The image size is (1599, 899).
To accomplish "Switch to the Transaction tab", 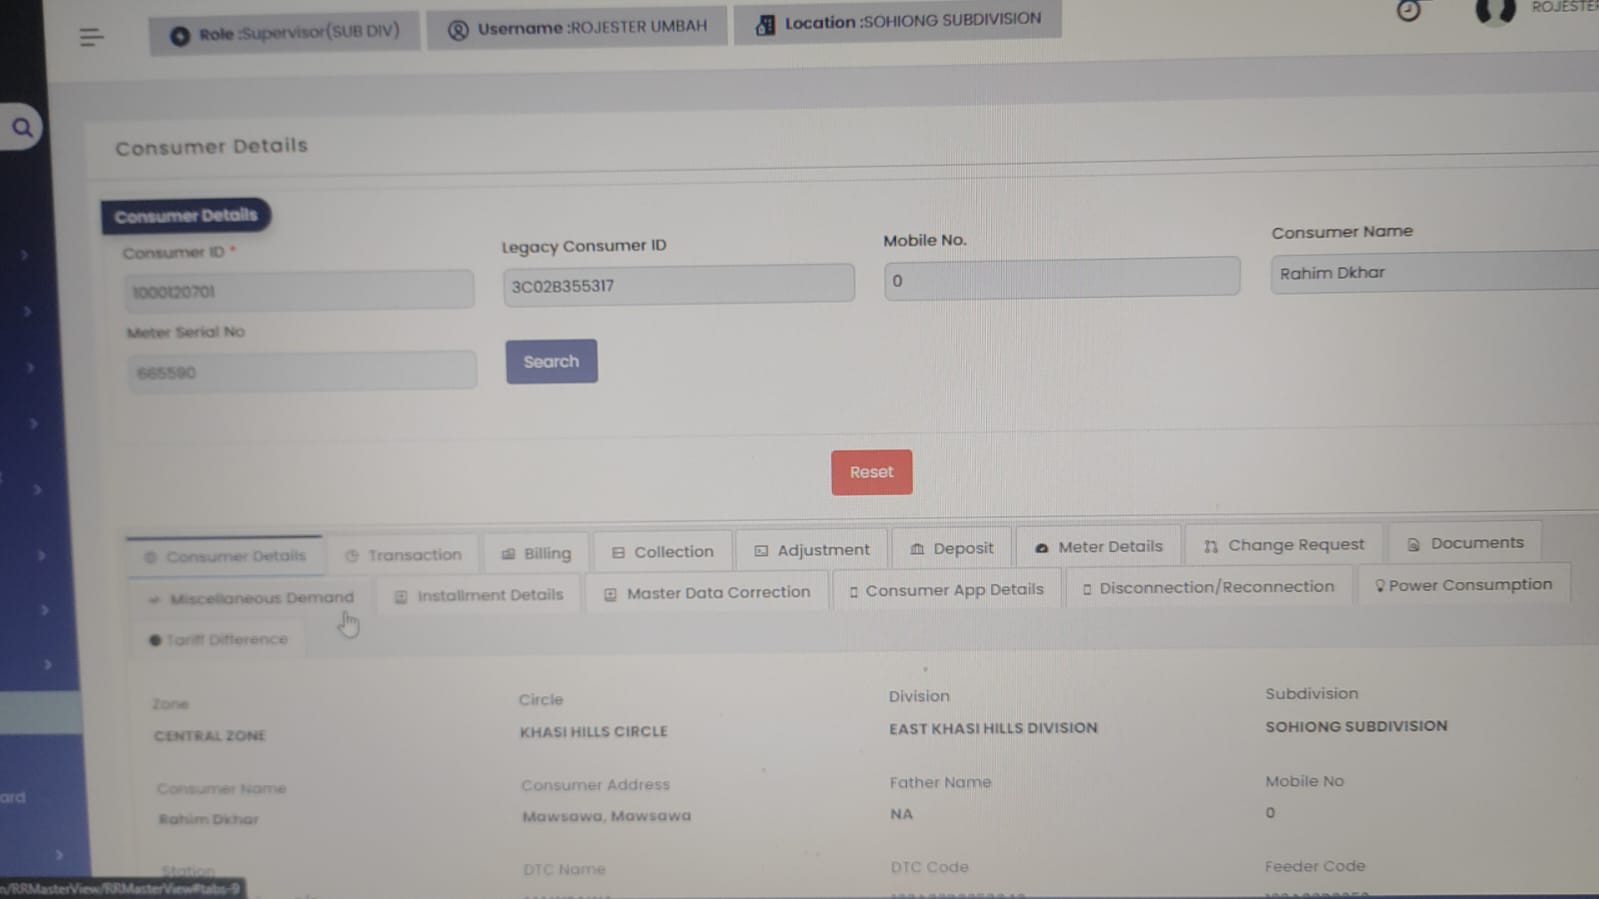I will [403, 555].
